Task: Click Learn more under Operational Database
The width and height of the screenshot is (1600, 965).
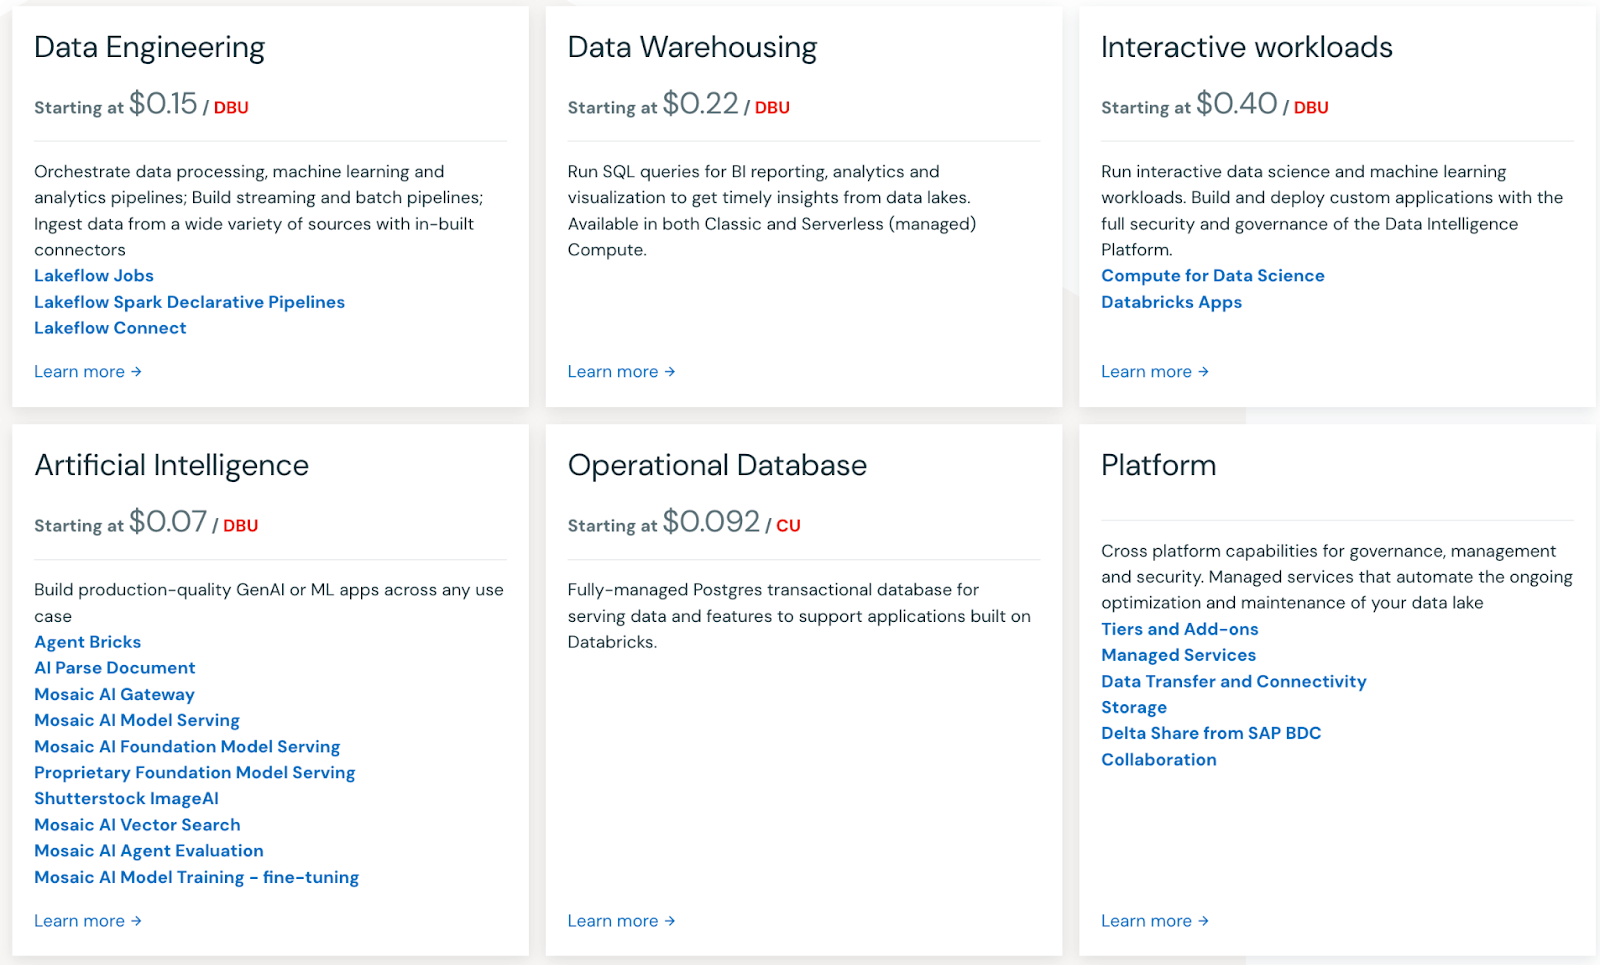Action: click(621, 921)
